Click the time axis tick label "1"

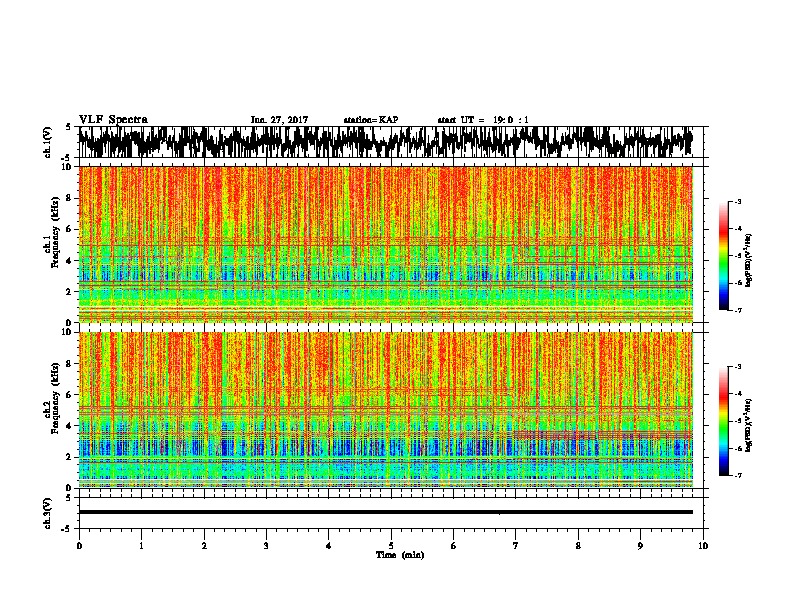coord(141,546)
